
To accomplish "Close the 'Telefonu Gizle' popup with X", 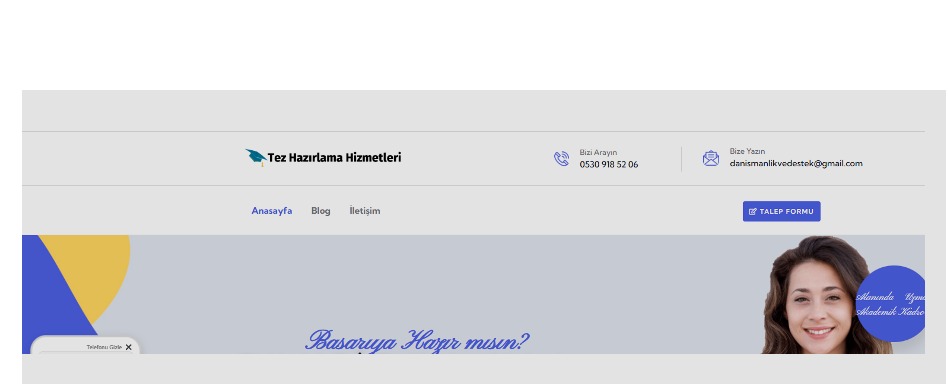I will pyautogui.click(x=128, y=347).
